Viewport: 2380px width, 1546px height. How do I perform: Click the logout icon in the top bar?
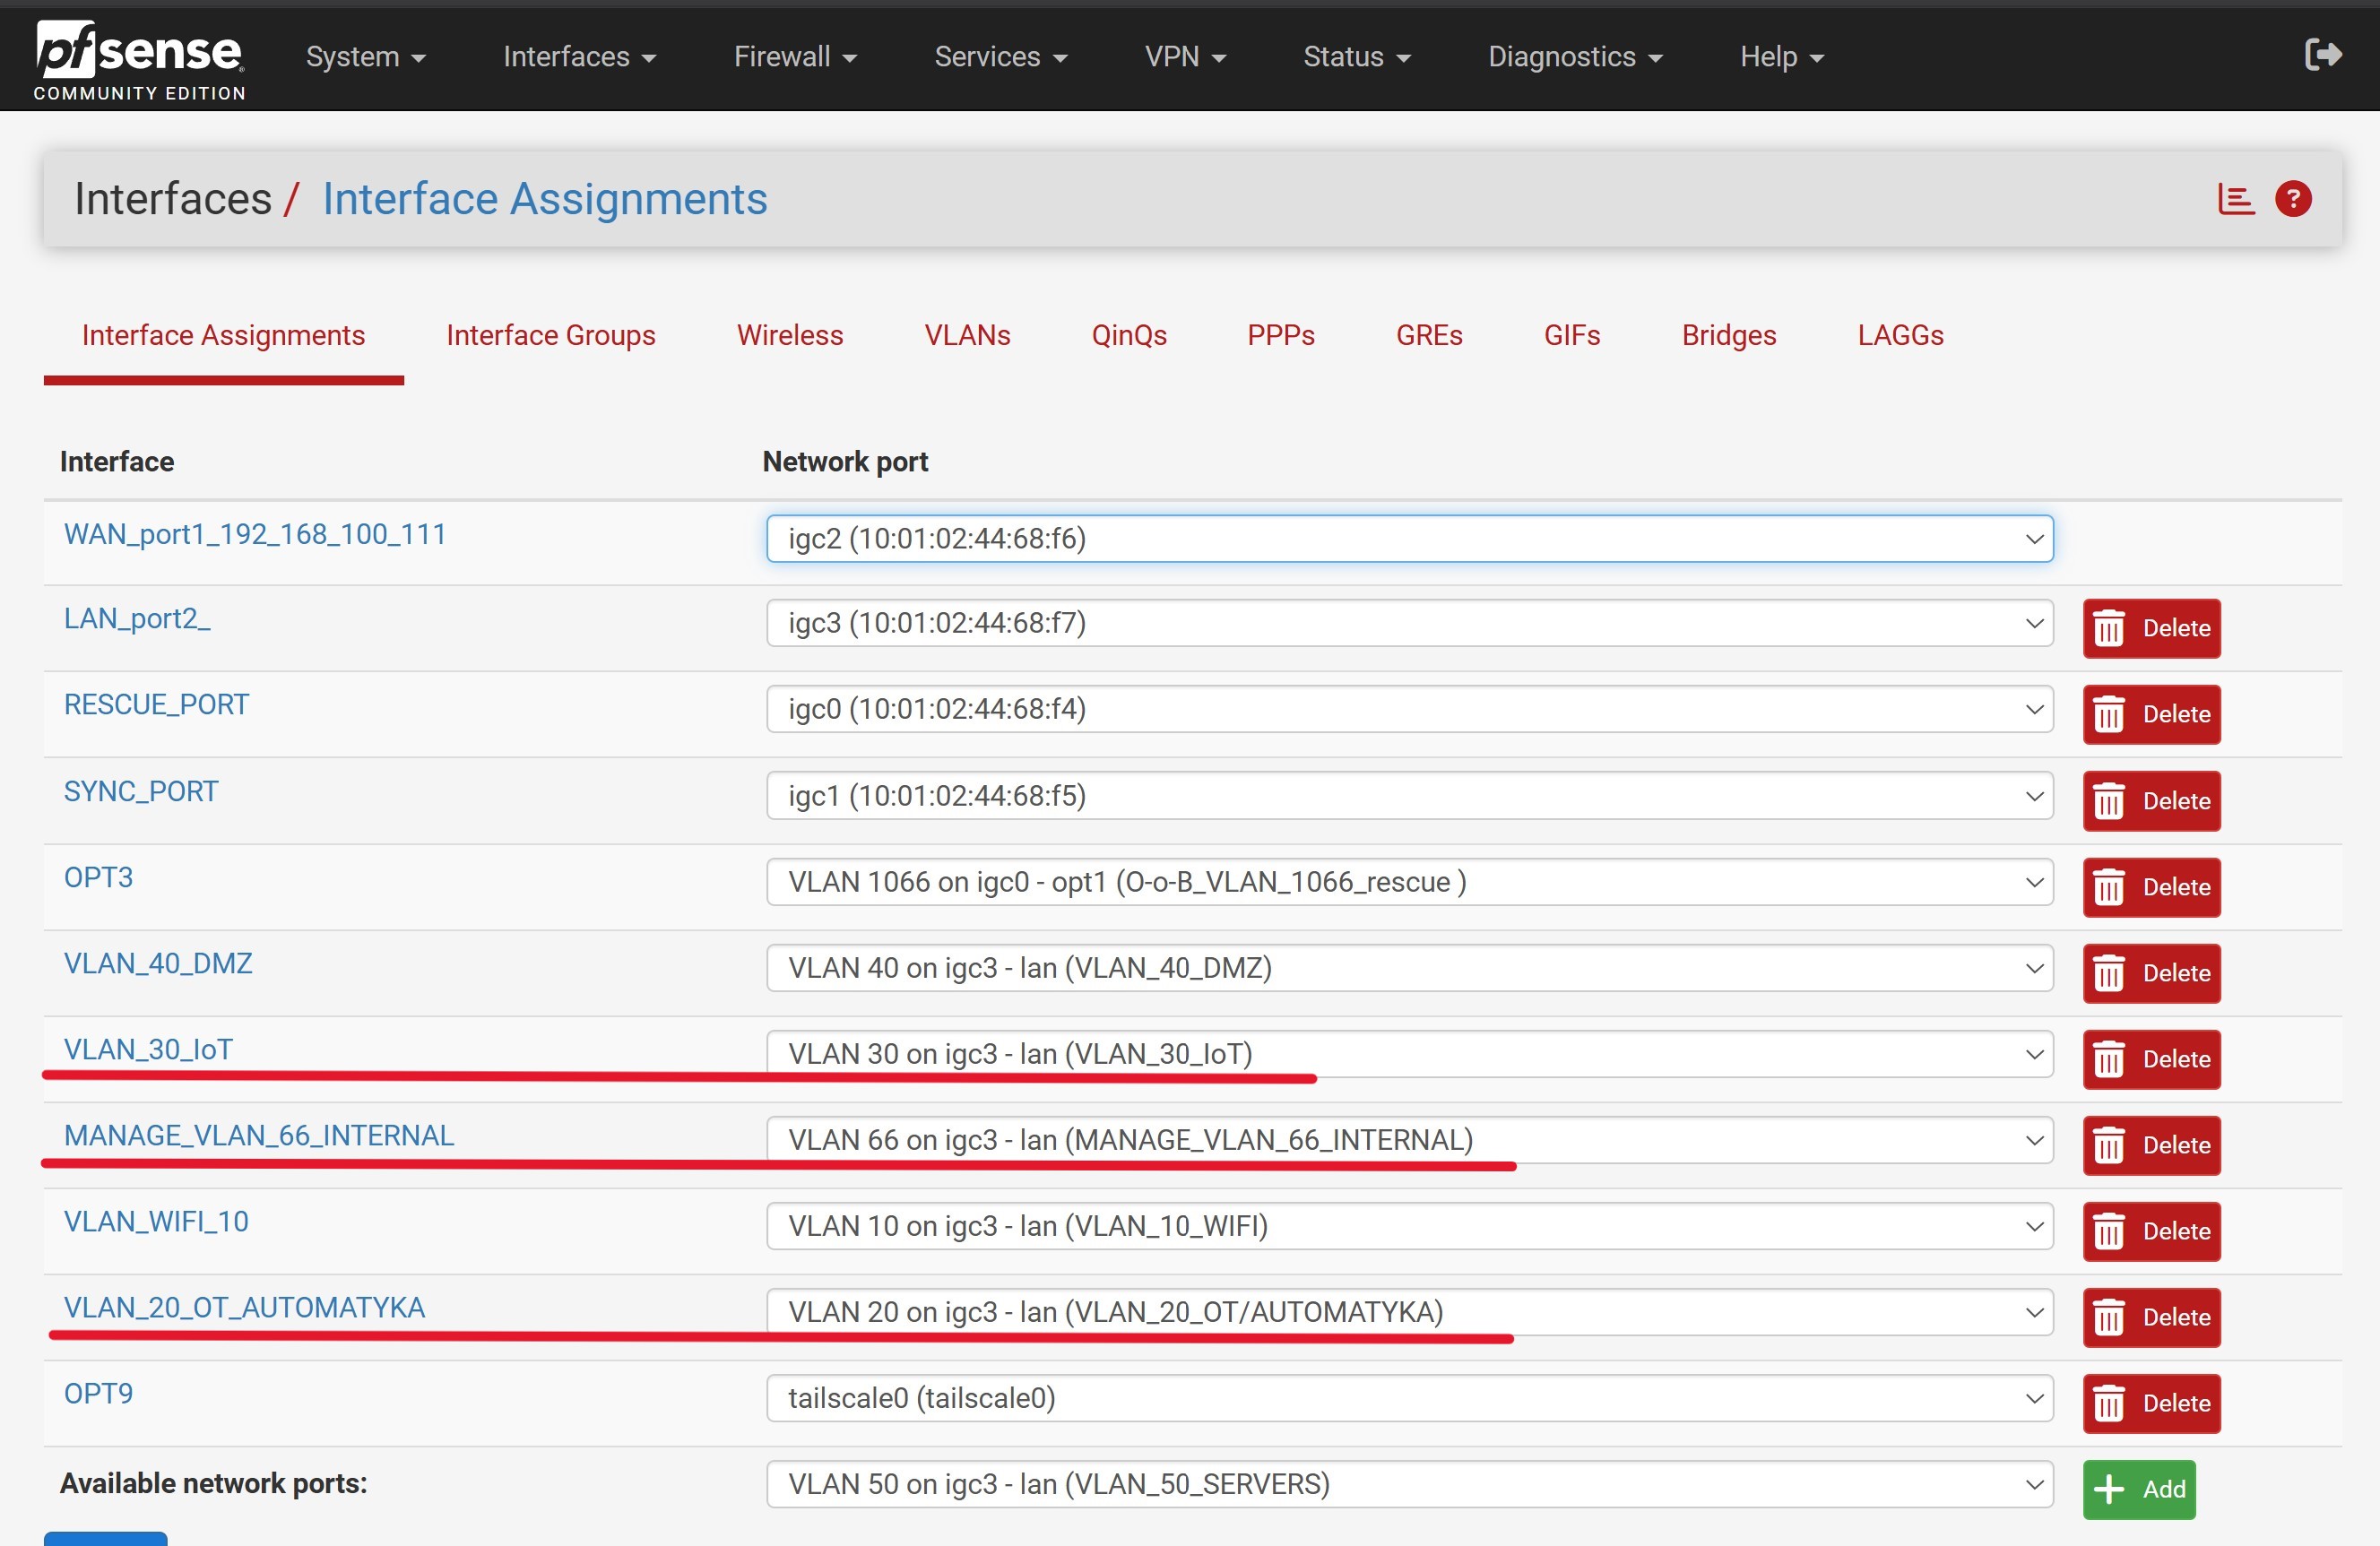(x=2323, y=55)
